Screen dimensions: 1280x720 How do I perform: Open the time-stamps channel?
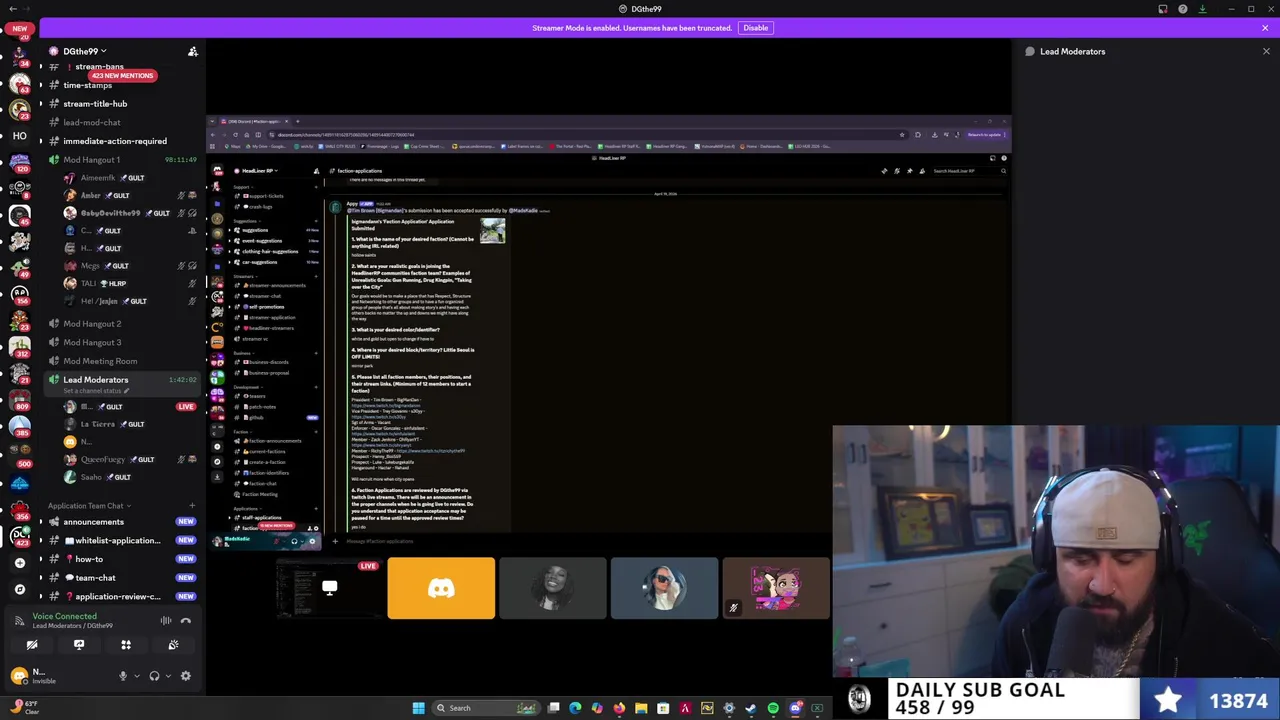(88, 85)
